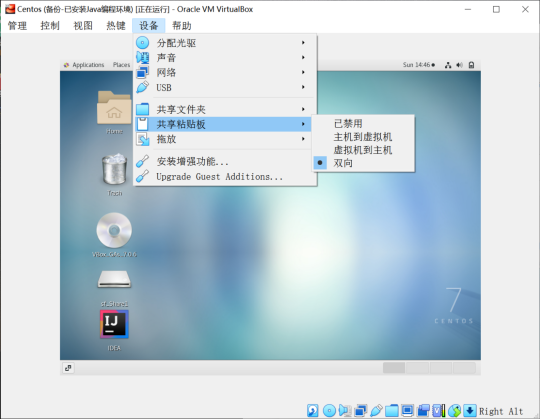Click the display settings icon in status bar
This screenshot has width=540, height=419.
point(407,410)
